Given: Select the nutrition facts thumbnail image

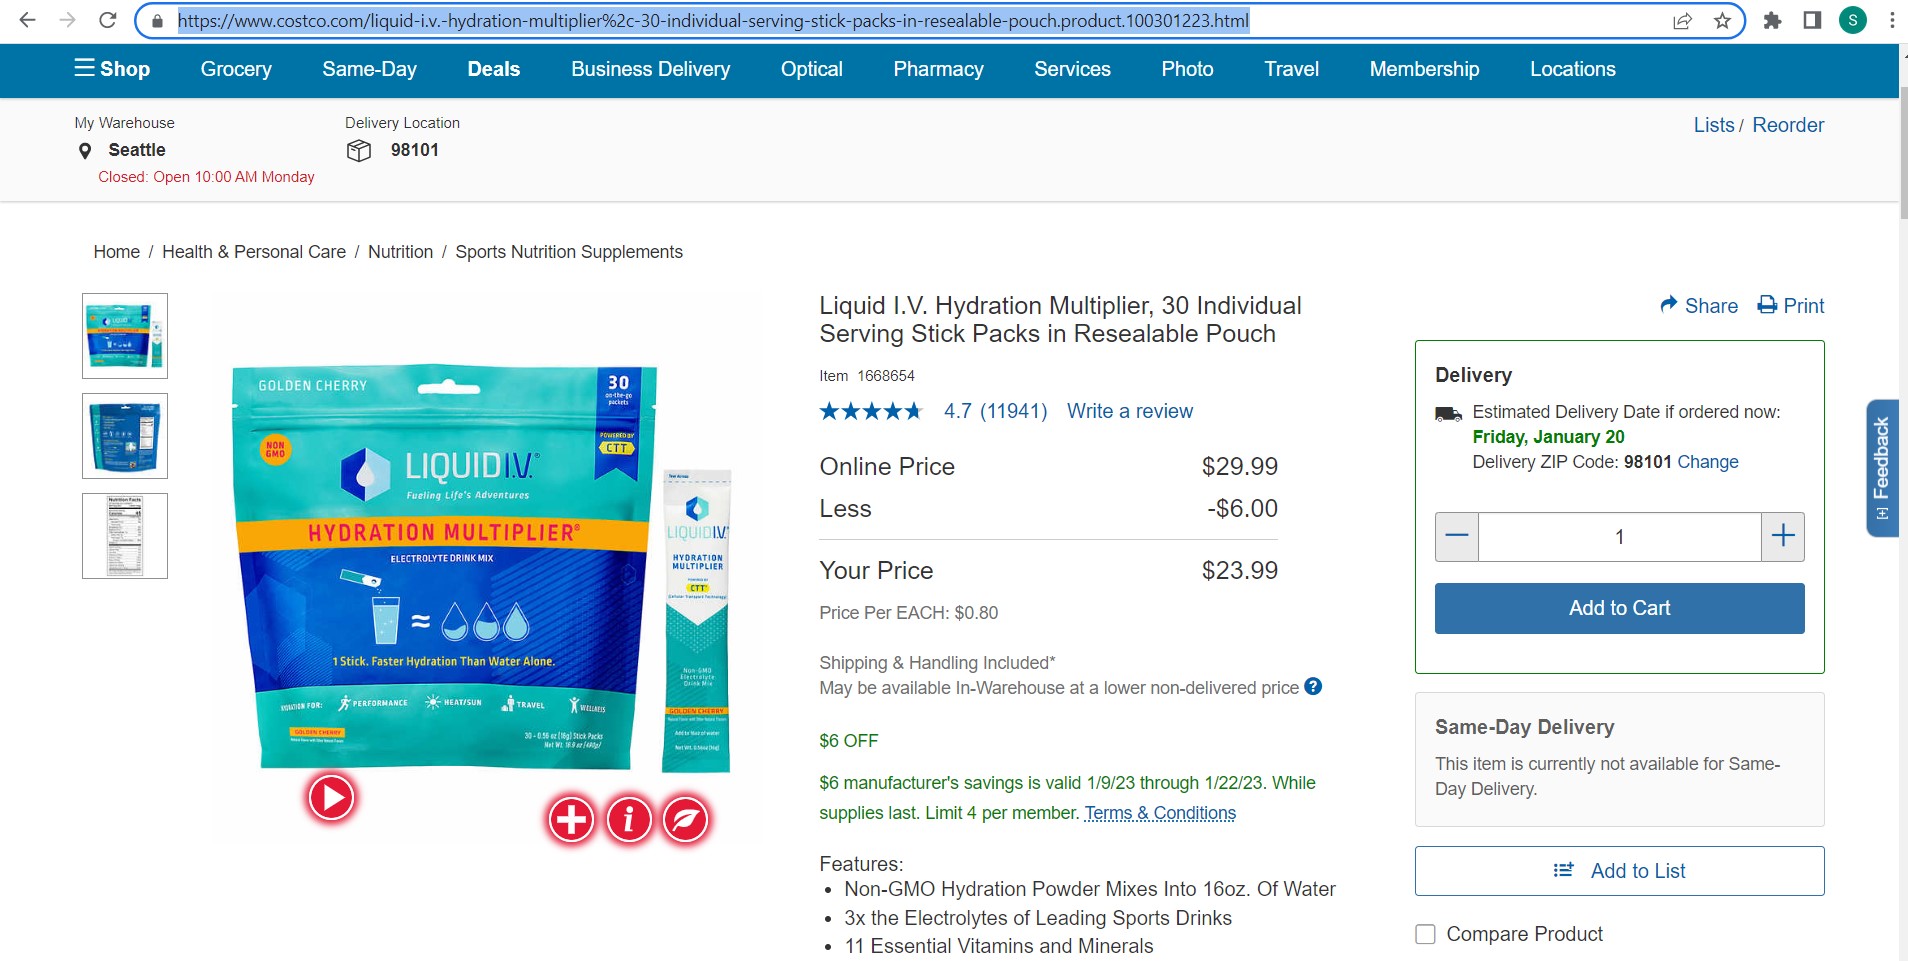Looking at the screenshot, I should [x=125, y=536].
